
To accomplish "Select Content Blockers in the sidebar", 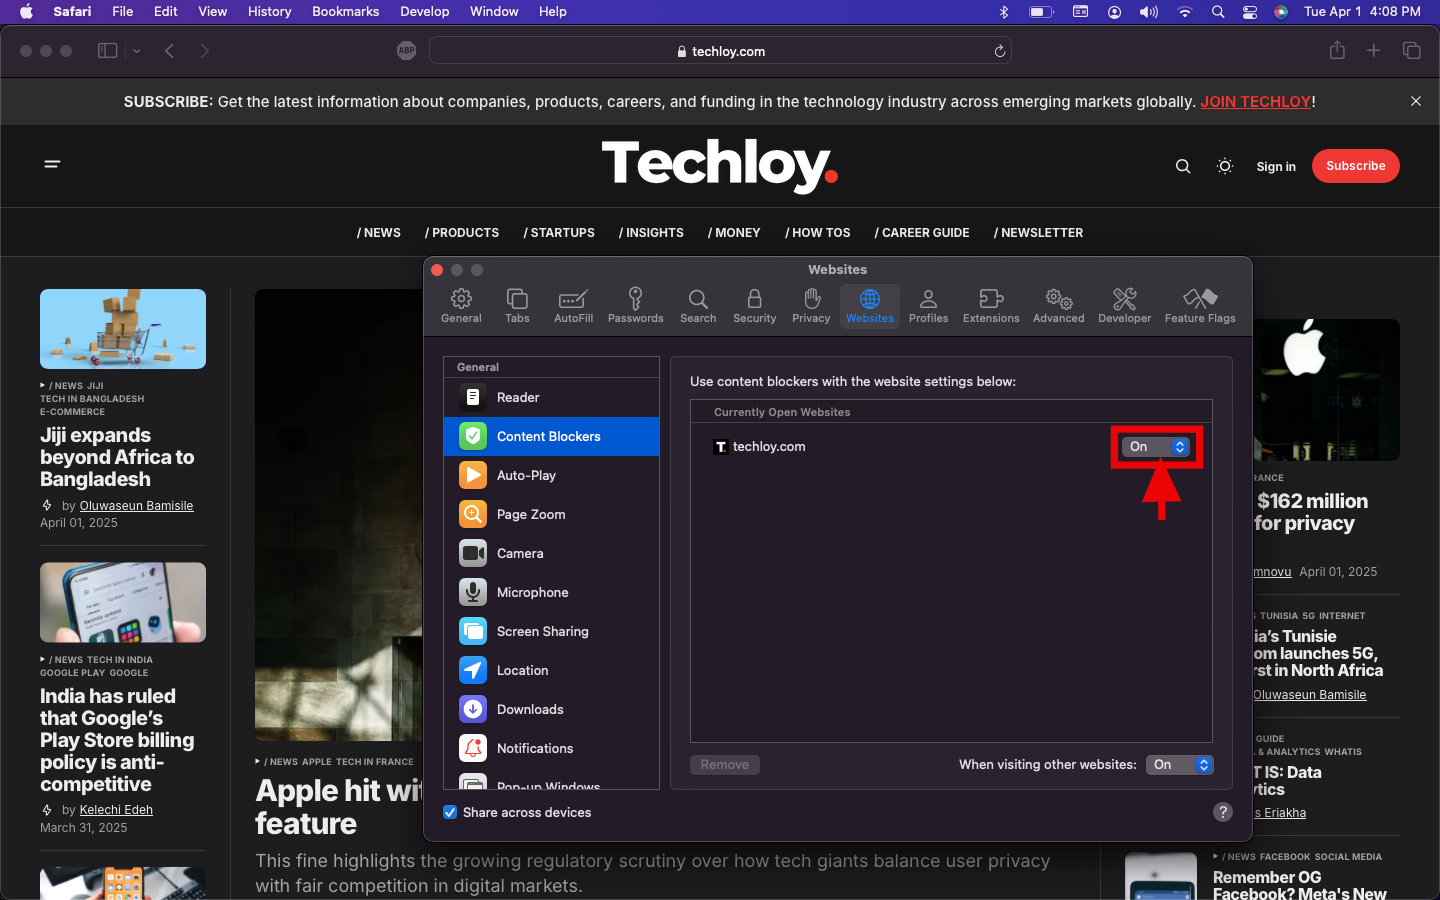I will point(551,436).
